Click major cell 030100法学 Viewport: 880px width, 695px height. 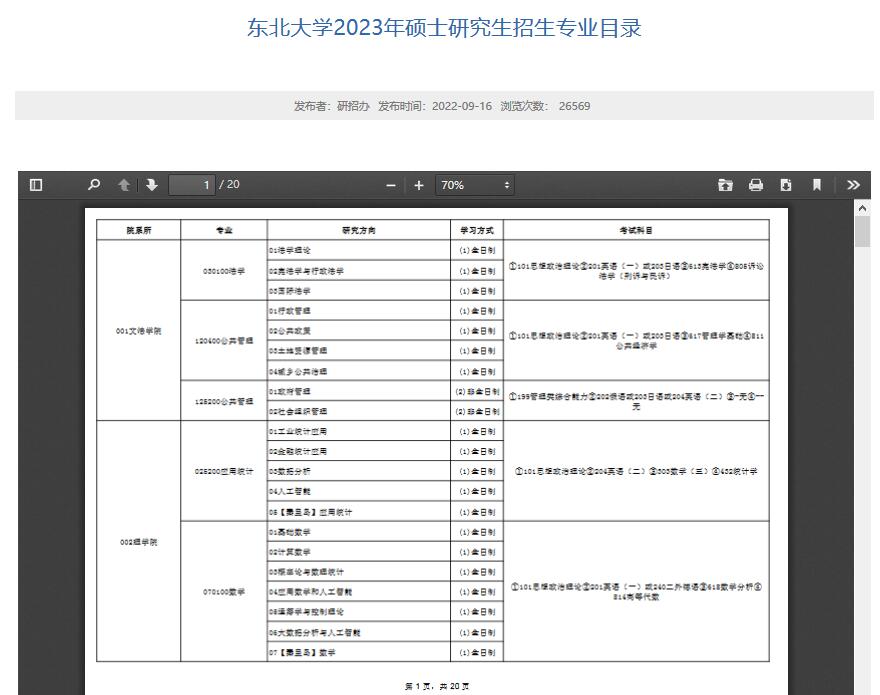[x=224, y=271]
